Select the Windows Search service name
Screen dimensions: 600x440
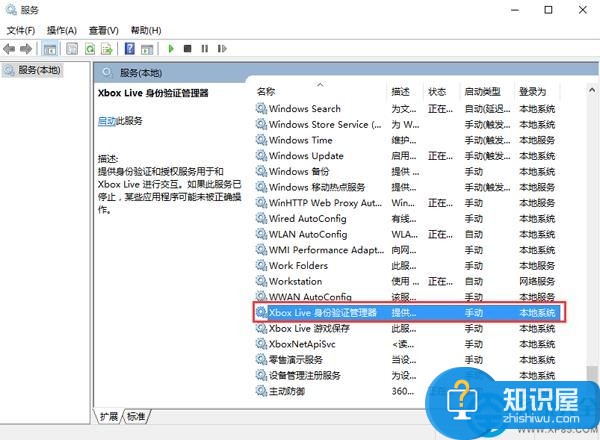tap(305, 109)
